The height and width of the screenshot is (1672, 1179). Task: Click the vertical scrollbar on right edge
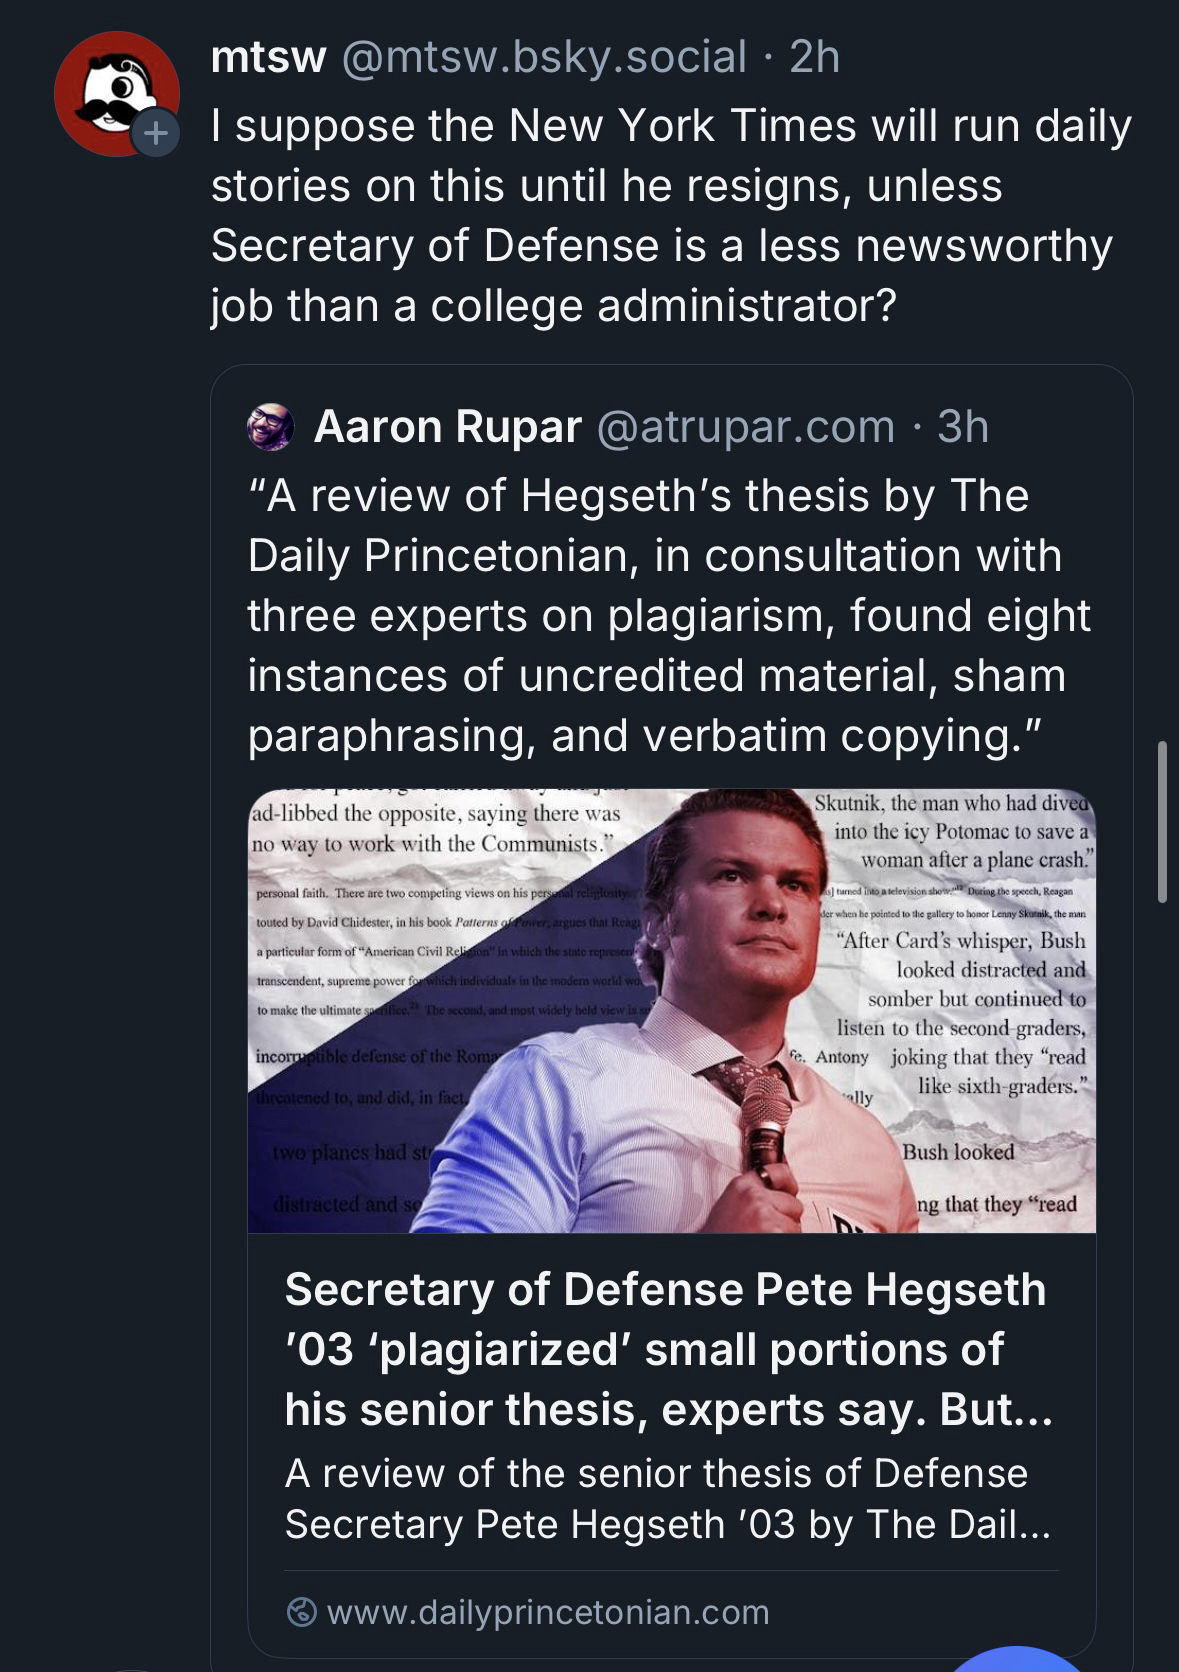tap(1162, 820)
